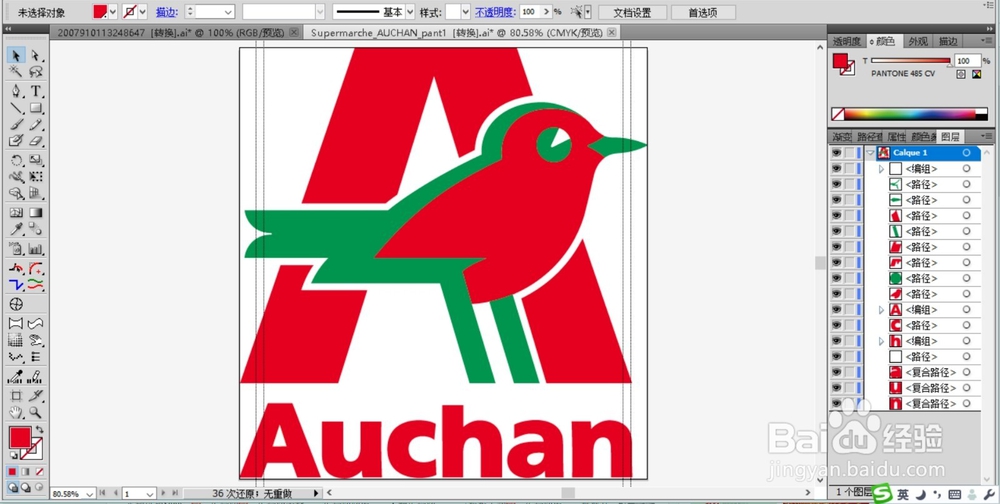Screen dimensions: 1000x504
Task: Open the 外观 panel tab
Action: click(x=918, y=41)
